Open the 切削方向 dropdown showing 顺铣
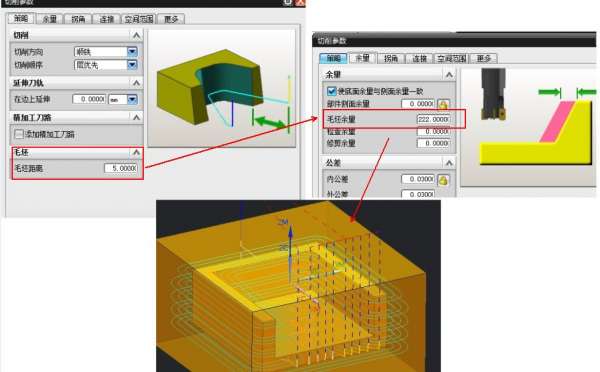Viewport: 600px width, 372px height. [132, 51]
